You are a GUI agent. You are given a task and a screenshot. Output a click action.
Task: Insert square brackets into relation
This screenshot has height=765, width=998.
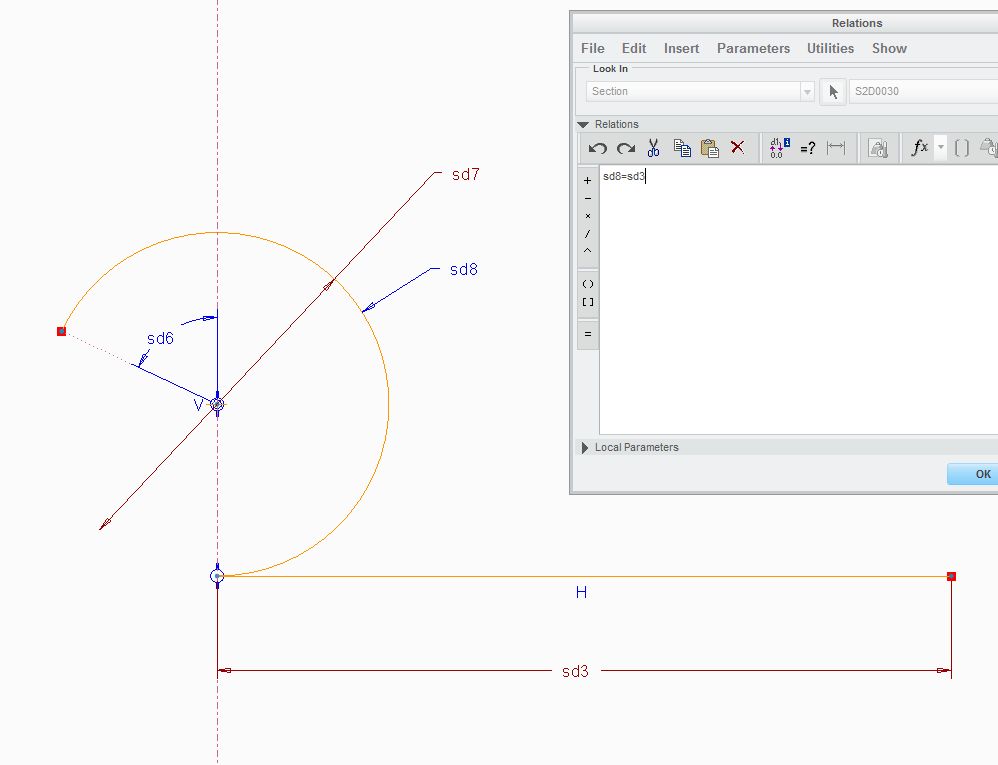(x=587, y=302)
